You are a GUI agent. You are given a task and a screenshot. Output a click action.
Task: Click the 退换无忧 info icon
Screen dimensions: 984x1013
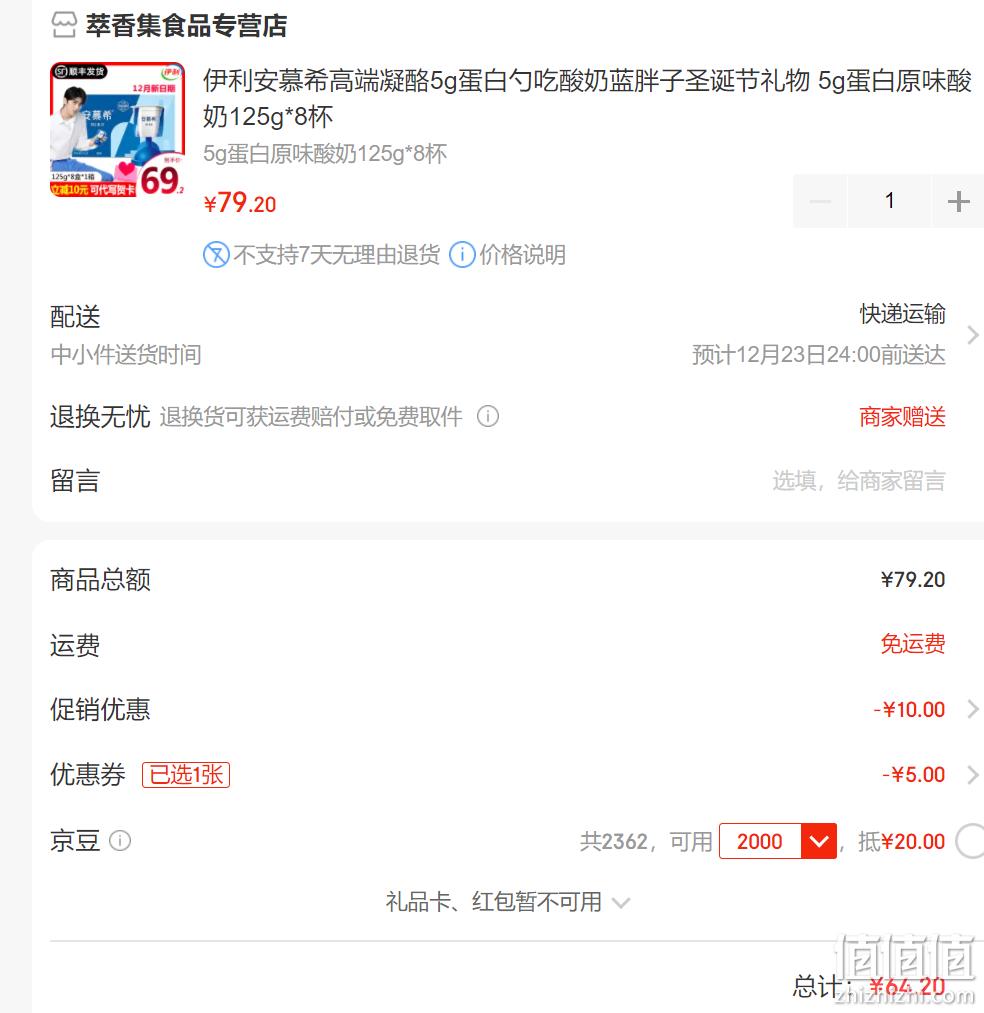coord(488,416)
